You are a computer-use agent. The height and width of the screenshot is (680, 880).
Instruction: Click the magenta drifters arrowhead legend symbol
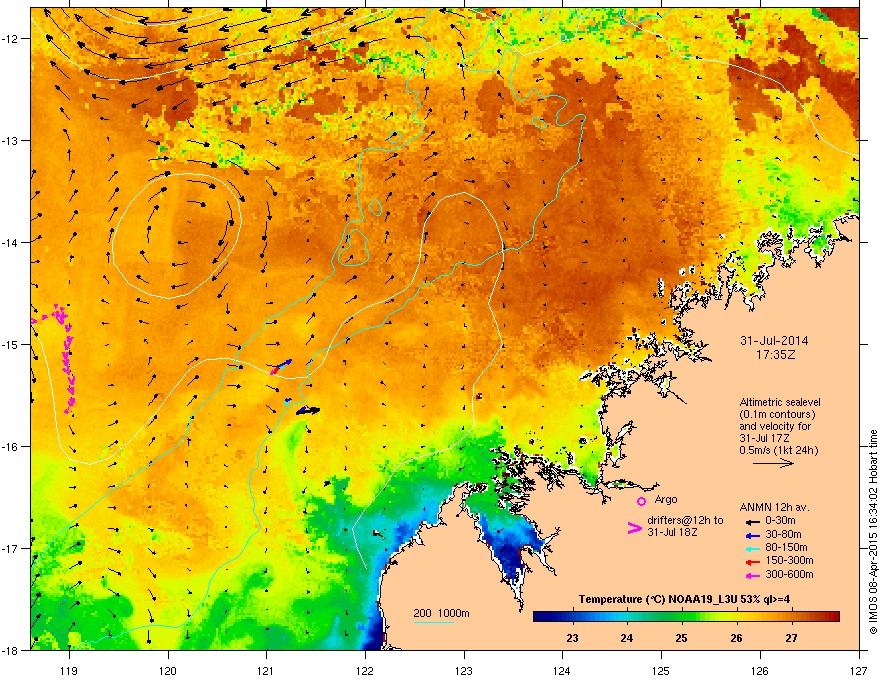[634, 527]
